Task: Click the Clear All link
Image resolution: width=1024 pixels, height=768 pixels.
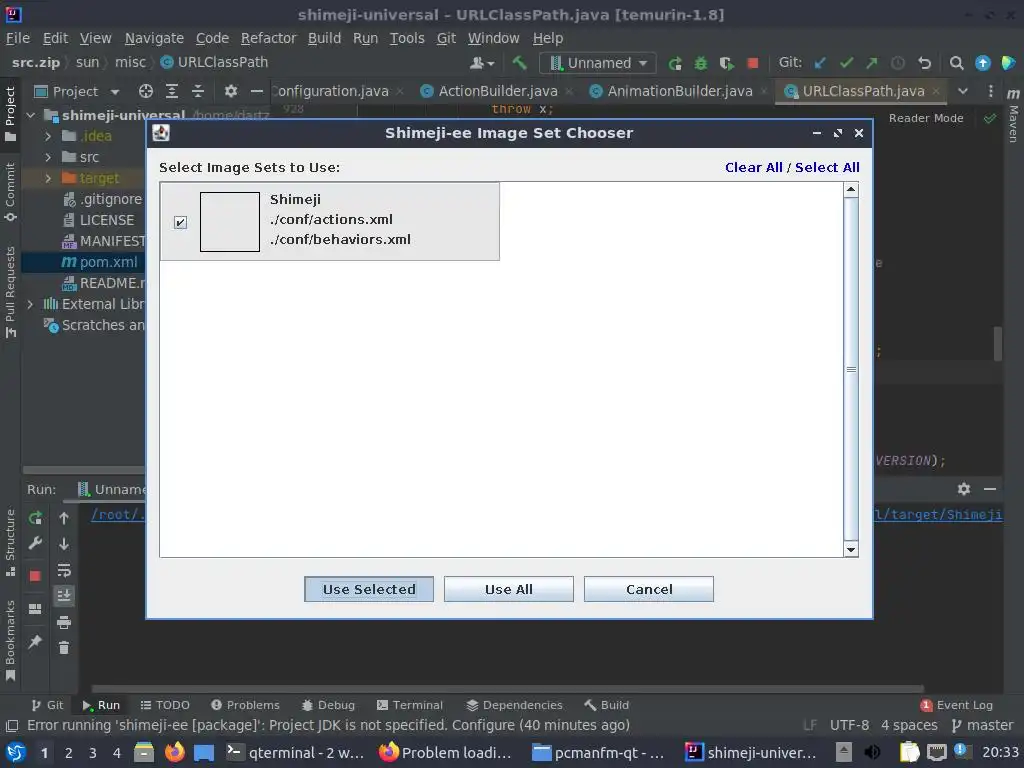Action: point(754,168)
